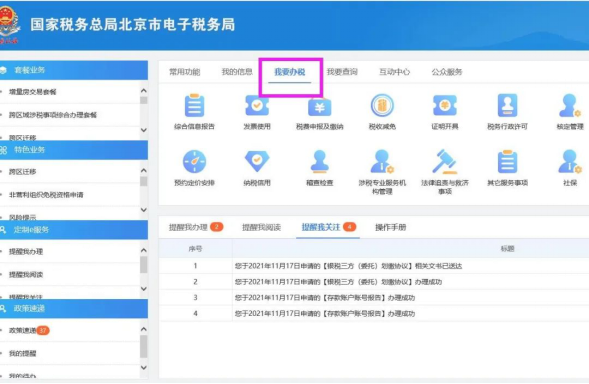
Task: Open the 其它服务事项 clipboard icon
Action: pyautogui.click(x=507, y=162)
